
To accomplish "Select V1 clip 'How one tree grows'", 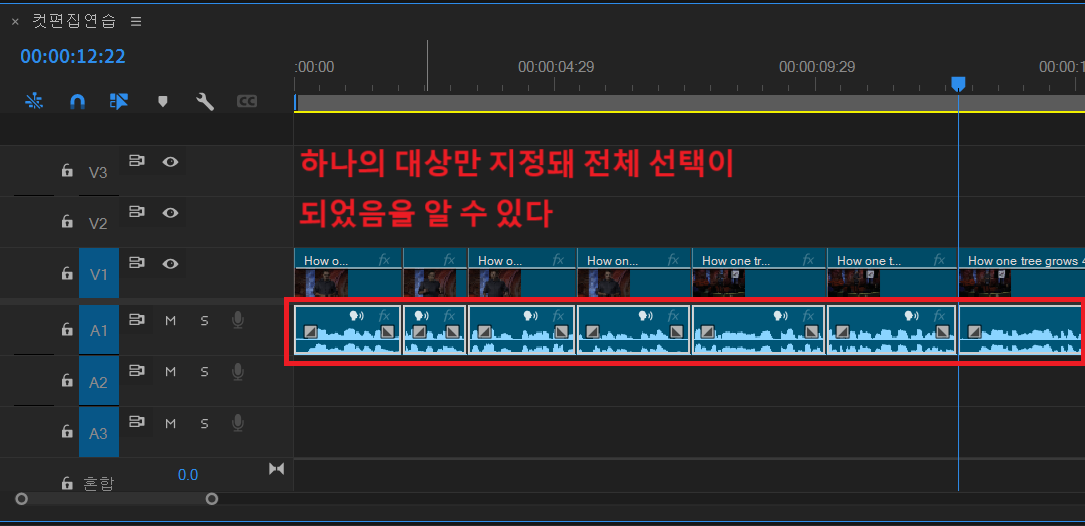I will click(1021, 275).
